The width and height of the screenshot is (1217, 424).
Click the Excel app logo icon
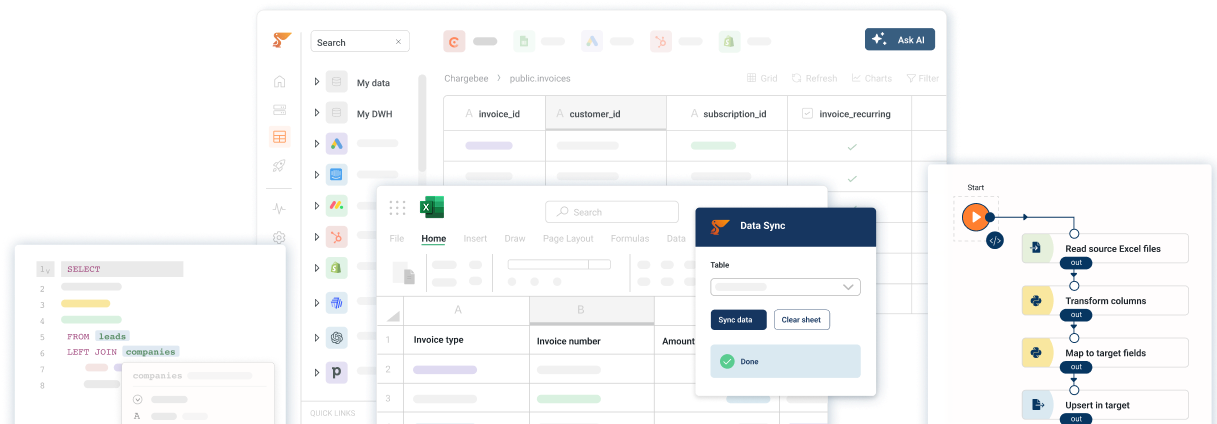click(432, 208)
